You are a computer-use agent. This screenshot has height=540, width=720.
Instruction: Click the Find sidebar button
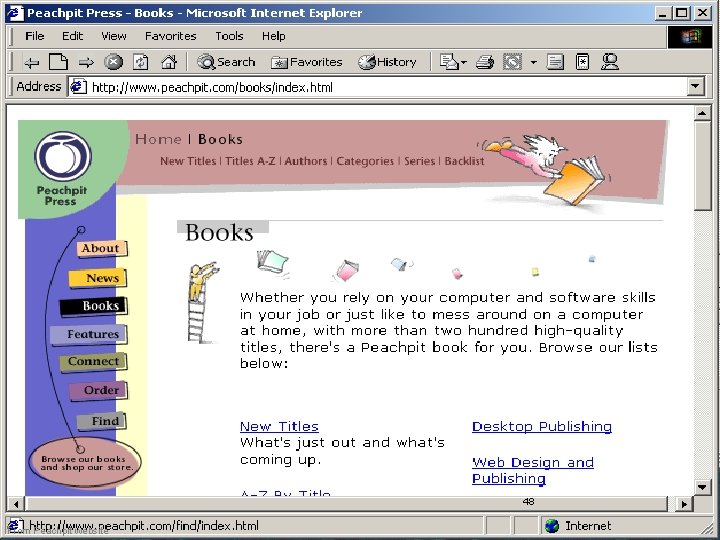[101, 421]
